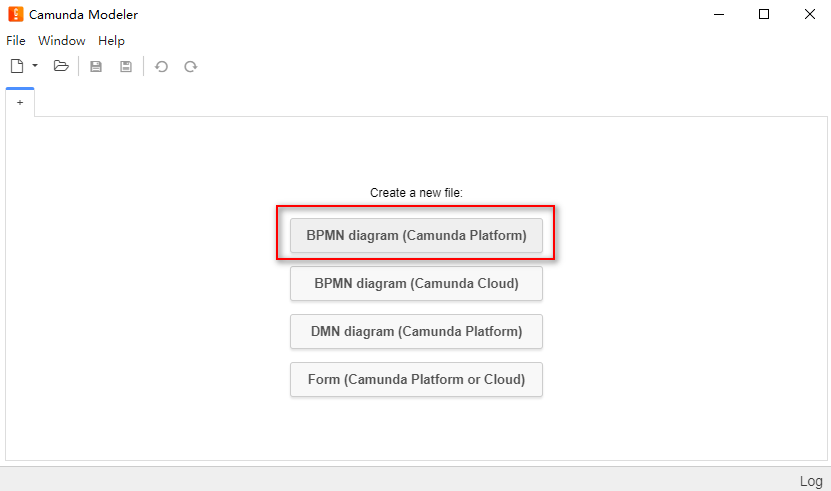Create DMN diagram (Camunda Platform)

416,331
